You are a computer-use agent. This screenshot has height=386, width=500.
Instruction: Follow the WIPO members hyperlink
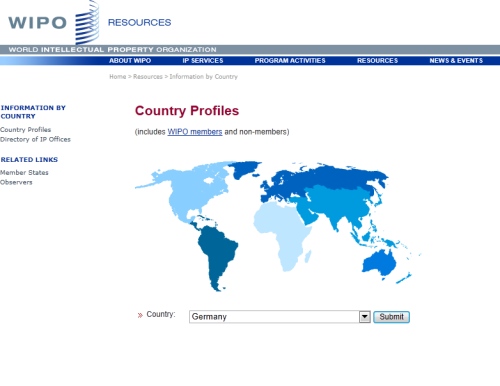[x=195, y=132]
